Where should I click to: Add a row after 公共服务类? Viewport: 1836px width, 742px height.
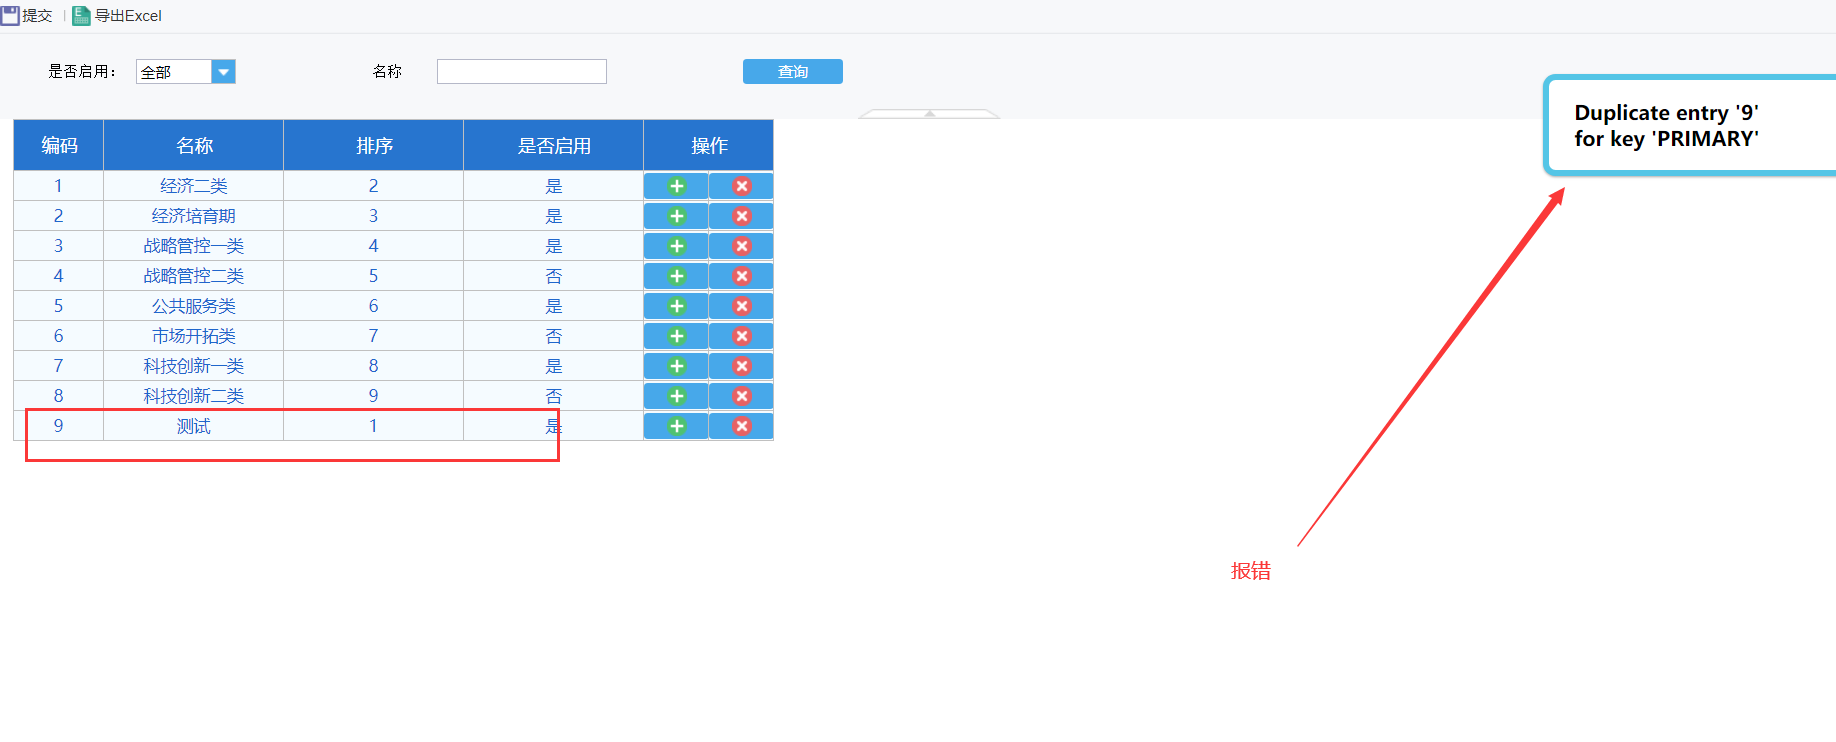676,306
